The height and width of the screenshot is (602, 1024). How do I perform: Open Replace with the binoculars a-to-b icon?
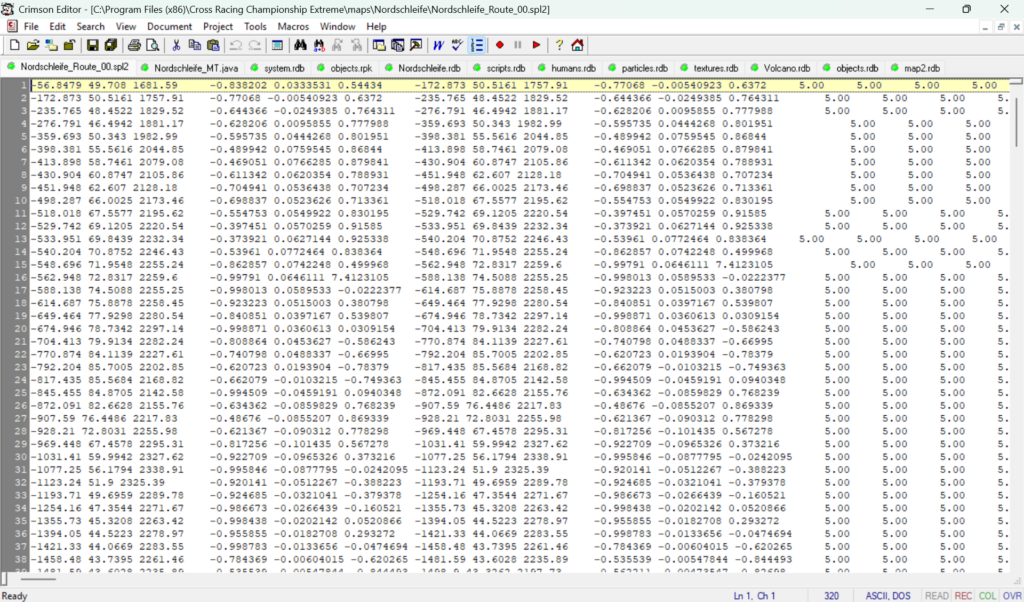[x=319, y=45]
